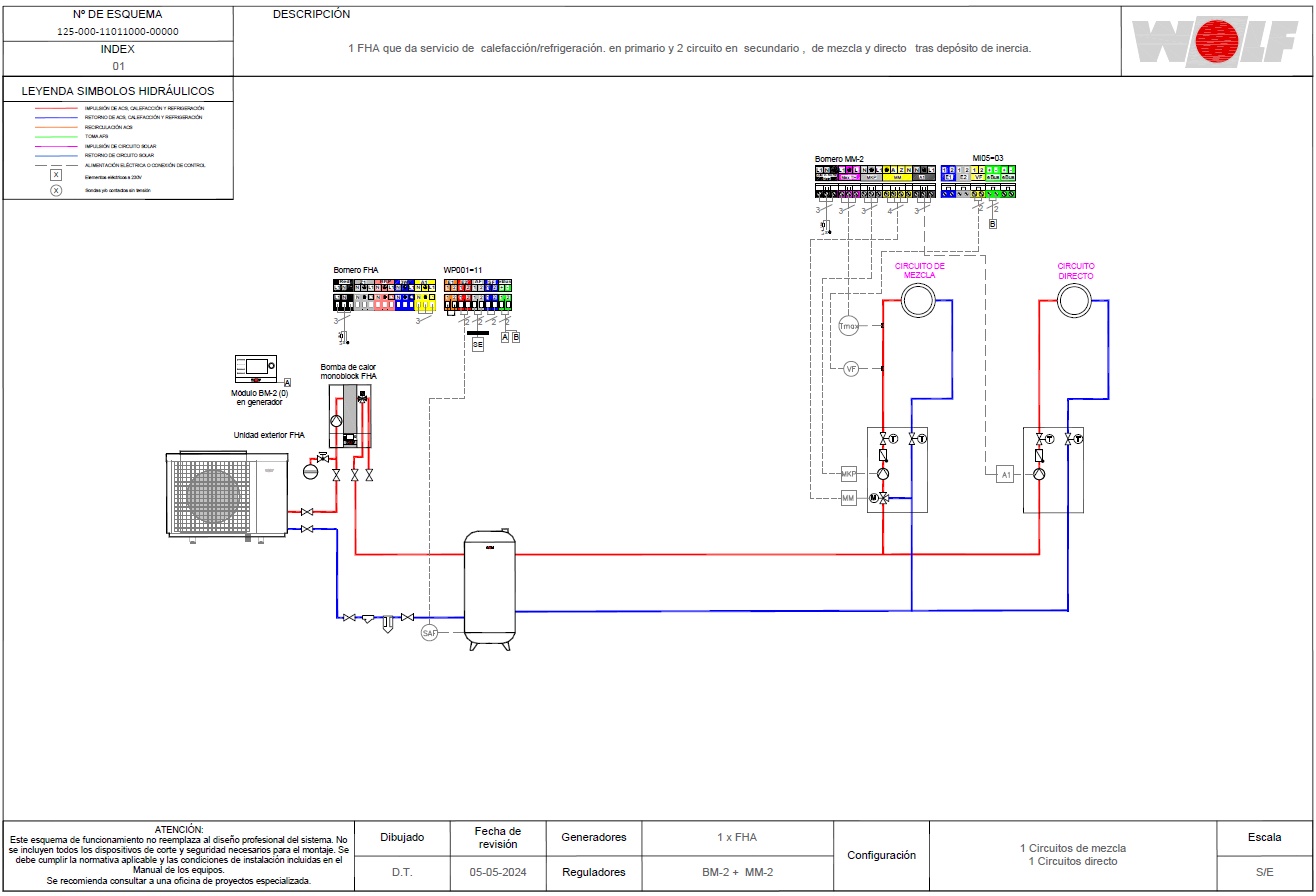Click the expansion vessel symbol beside monoblock
Screen dimensions: 1316x896
(310, 472)
